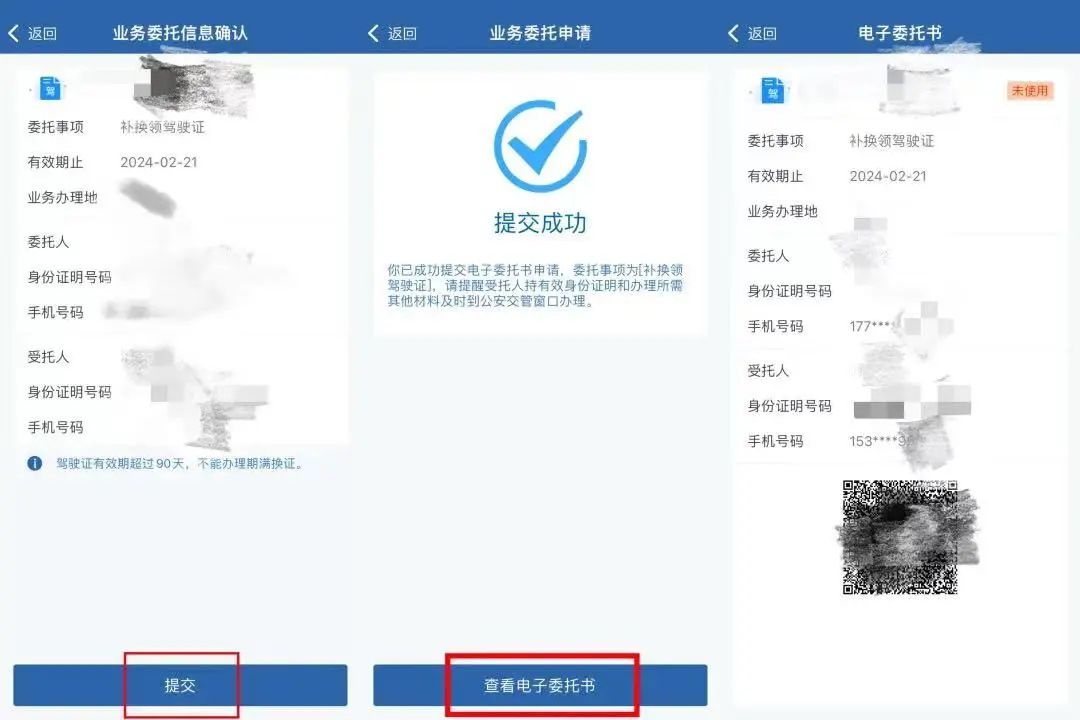
Task: Go back from the 业务委托信息确认 screen
Action: pos(32,33)
